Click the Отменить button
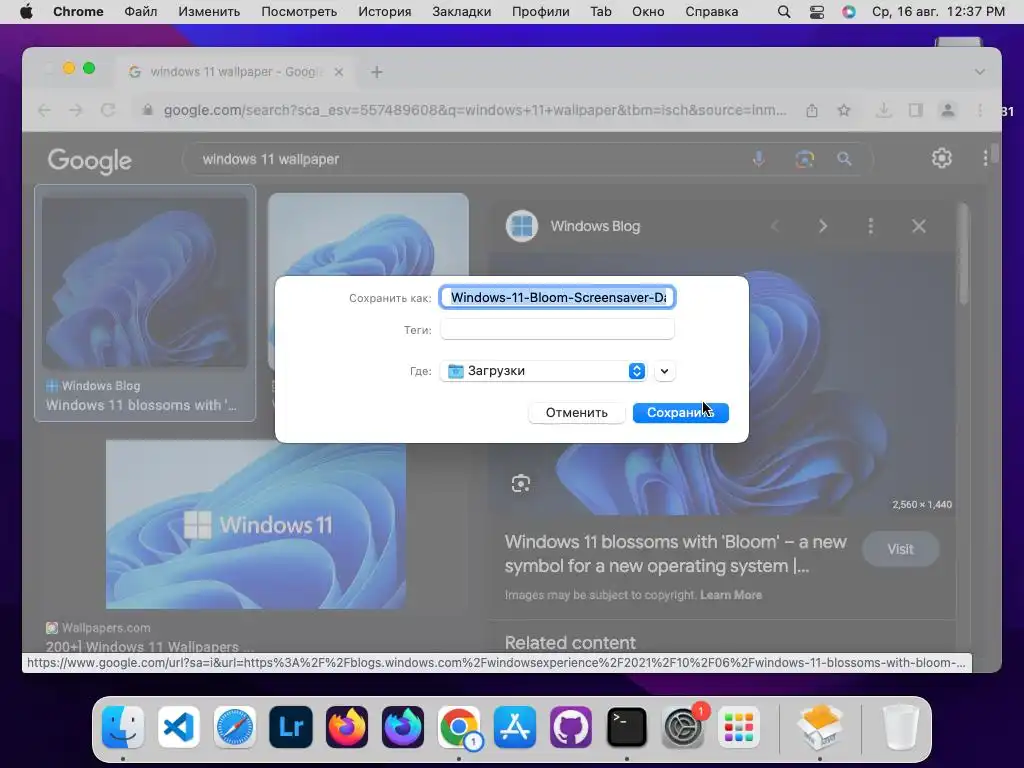Viewport: 1024px width, 768px height. tap(577, 413)
